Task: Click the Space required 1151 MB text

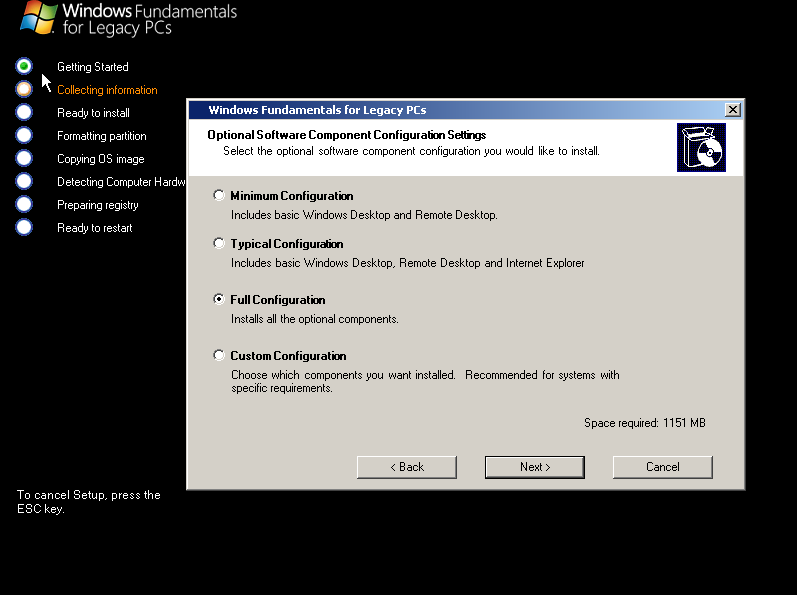Action: point(645,423)
